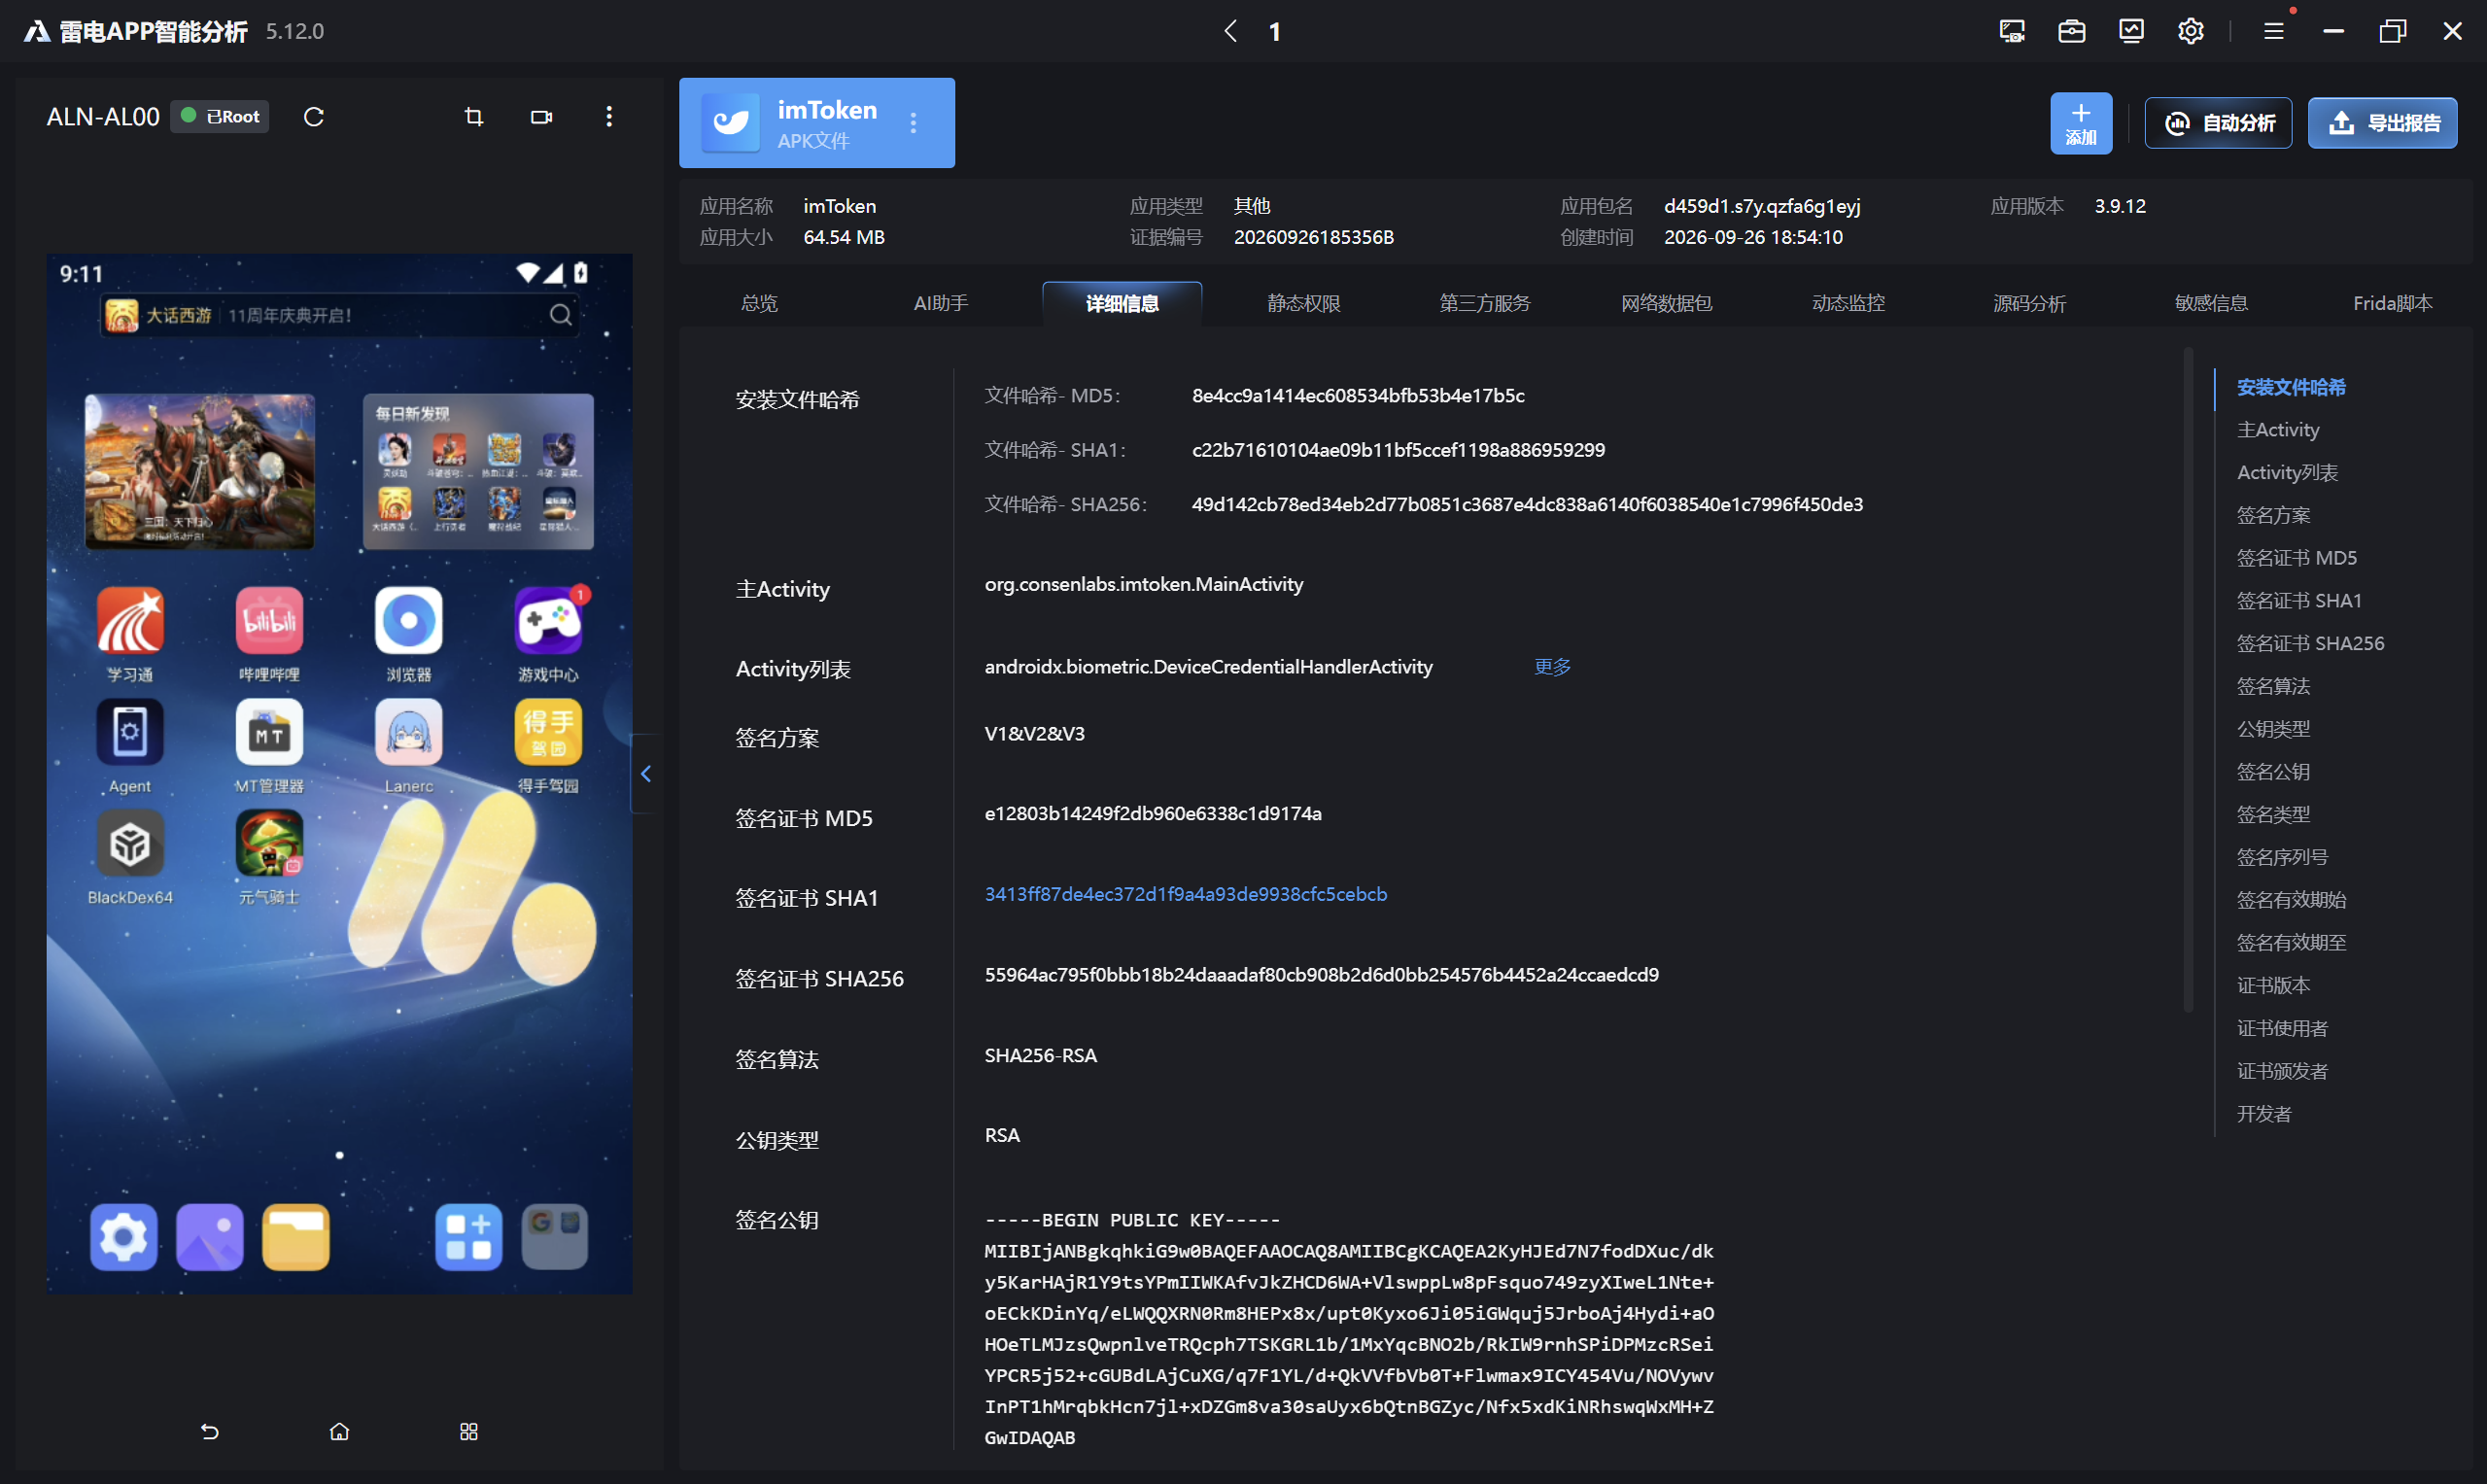Jump to 签名公钥 in the outline

(2274, 772)
